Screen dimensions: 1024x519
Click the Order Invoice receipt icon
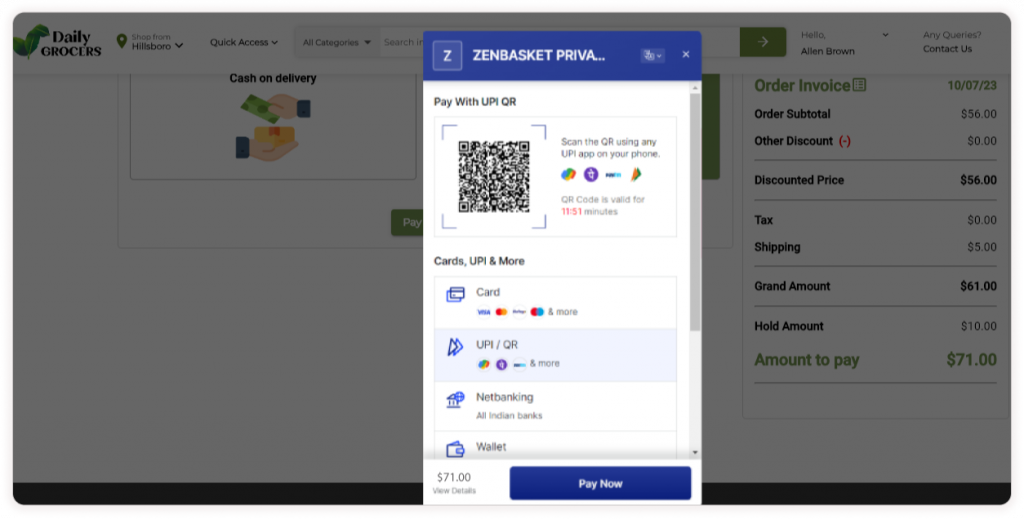click(x=860, y=86)
